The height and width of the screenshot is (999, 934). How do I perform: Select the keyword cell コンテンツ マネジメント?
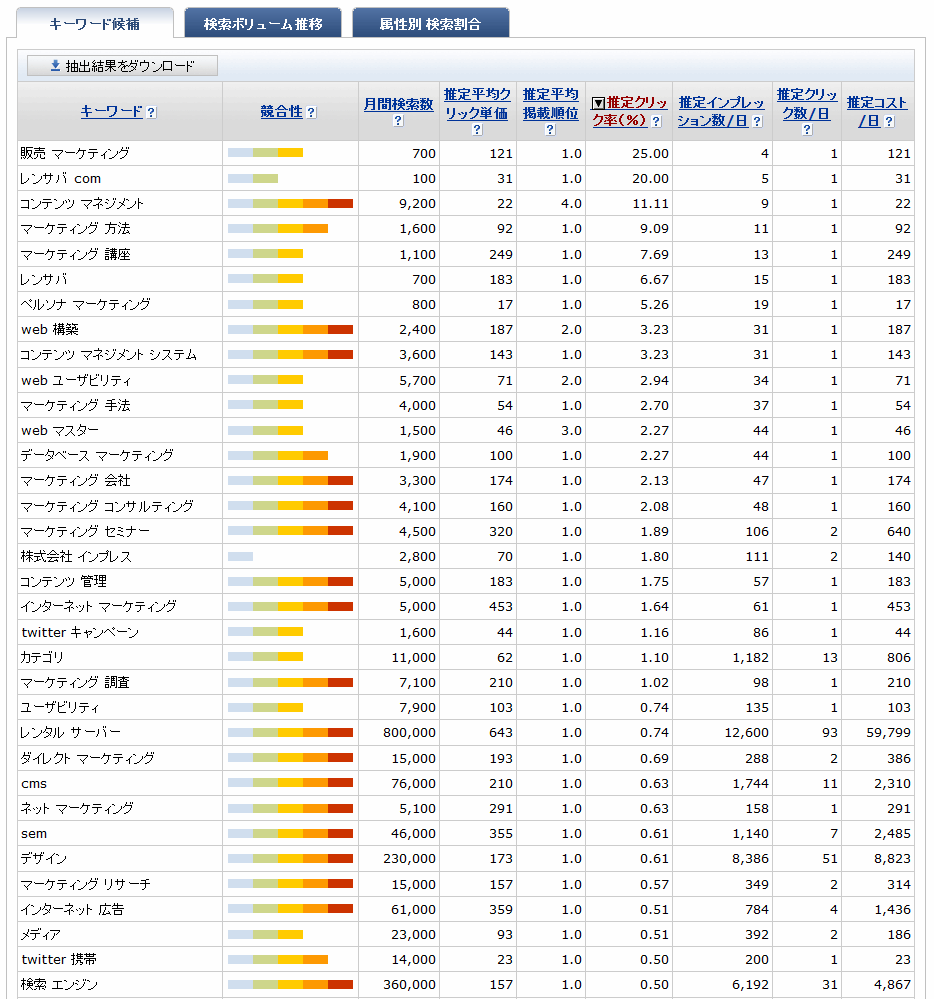83,204
